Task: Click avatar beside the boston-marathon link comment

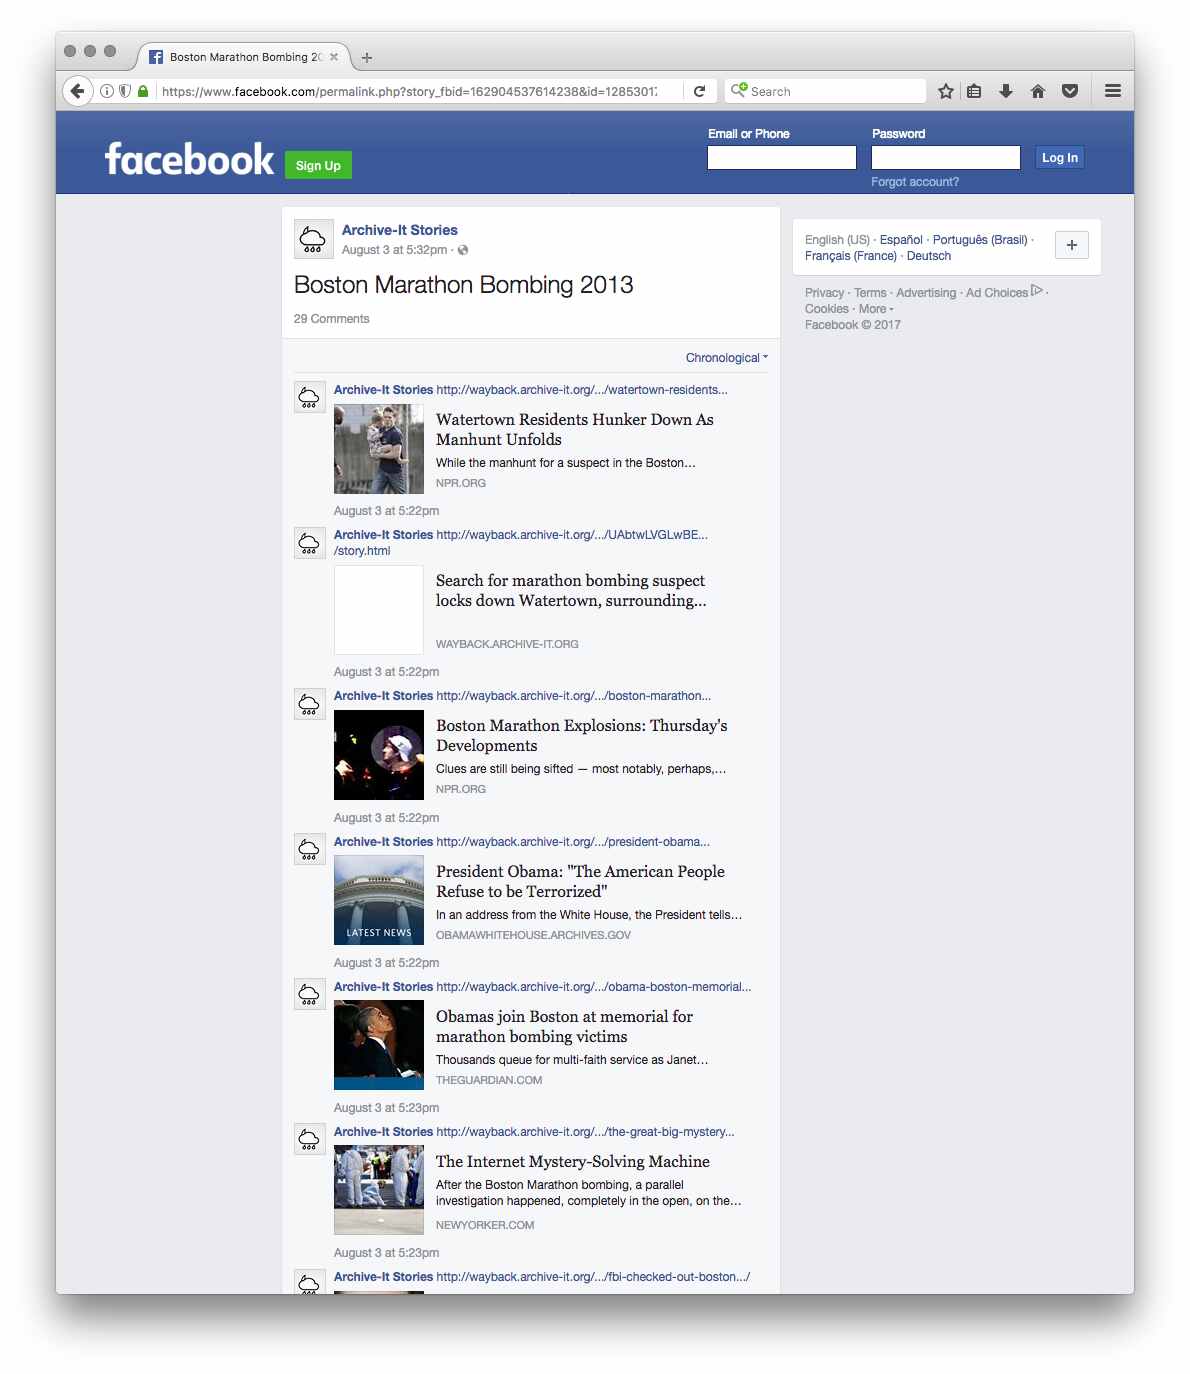Action: pyautogui.click(x=309, y=703)
